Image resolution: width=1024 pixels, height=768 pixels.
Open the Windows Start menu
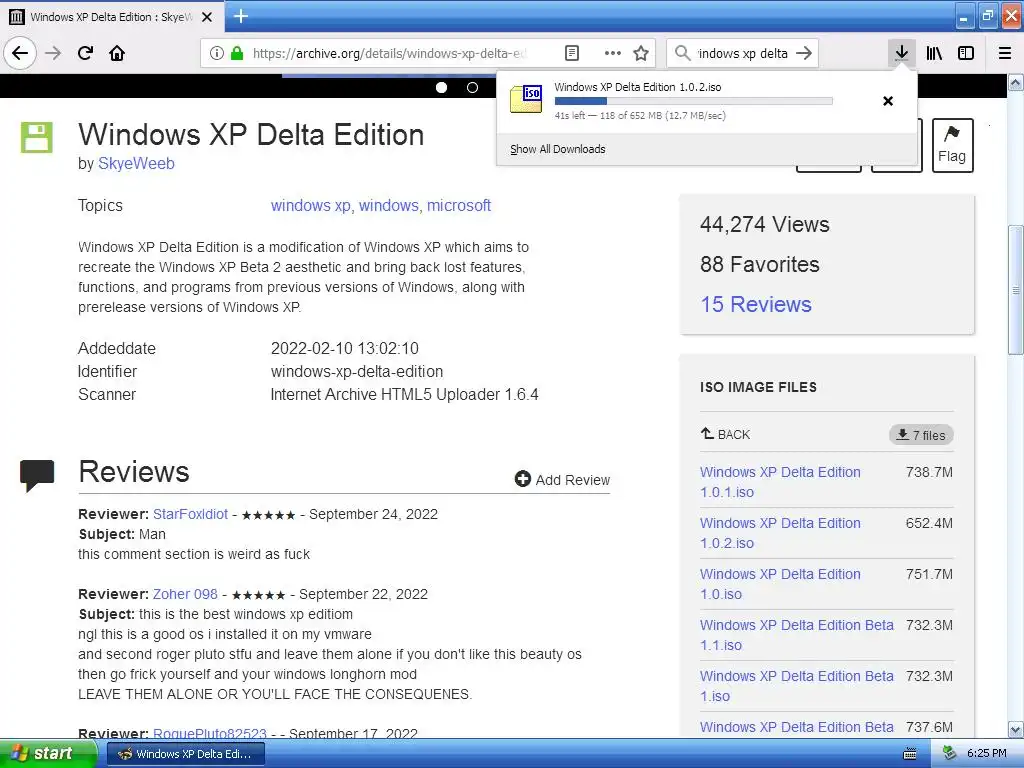pyautogui.click(x=48, y=754)
